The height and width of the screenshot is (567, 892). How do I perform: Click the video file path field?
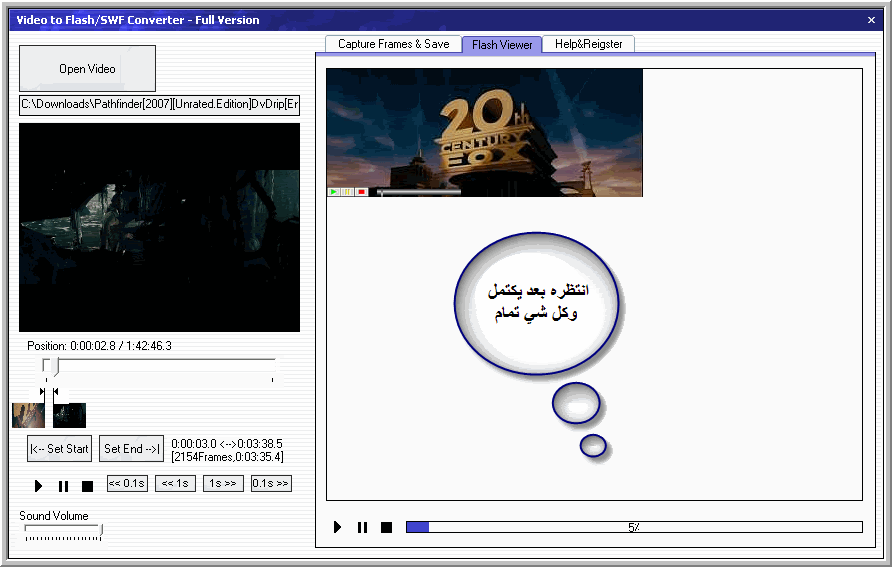(x=159, y=105)
